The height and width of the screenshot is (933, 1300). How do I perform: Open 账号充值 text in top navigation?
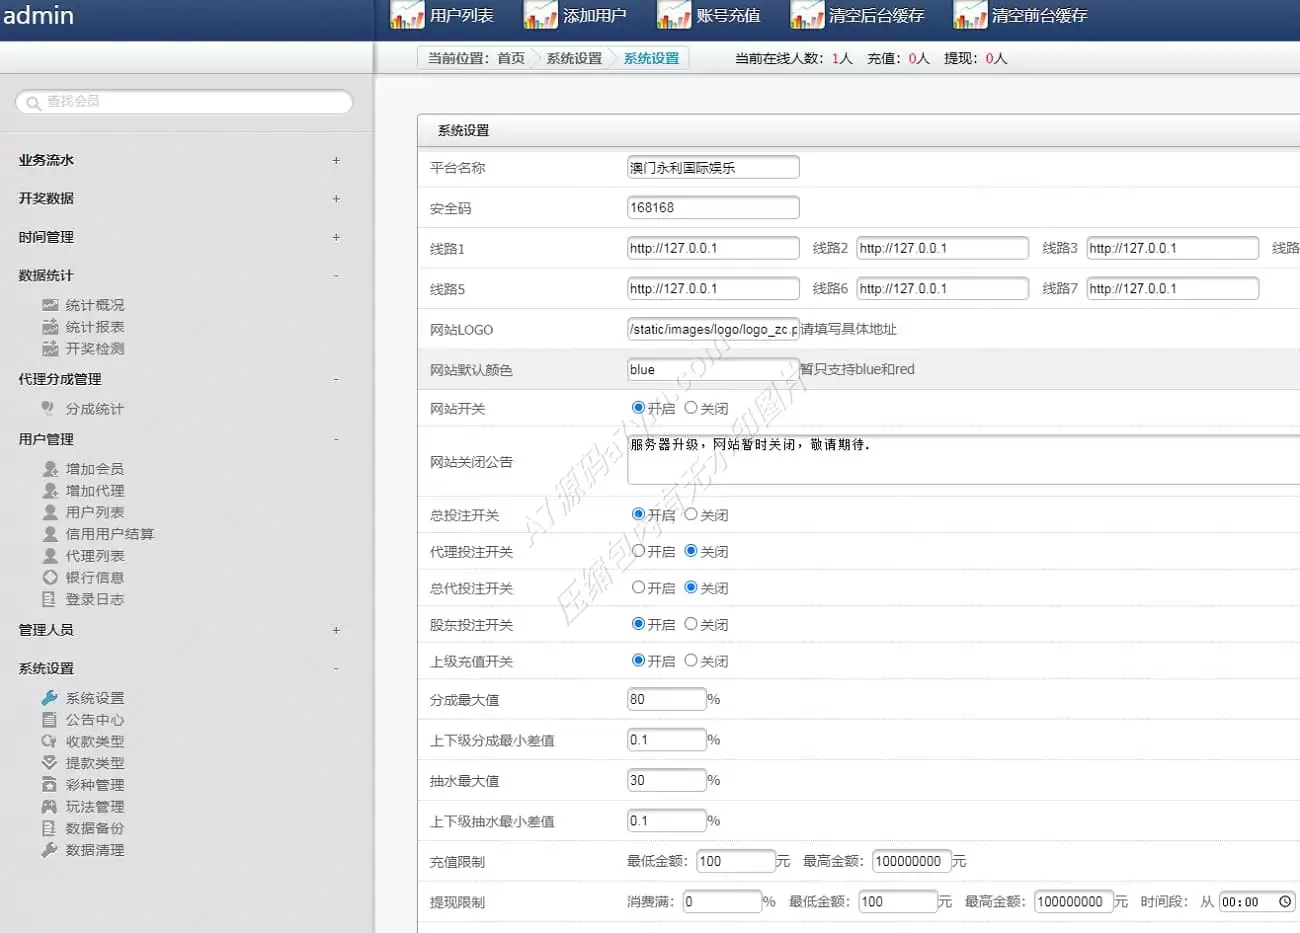(729, 15)
